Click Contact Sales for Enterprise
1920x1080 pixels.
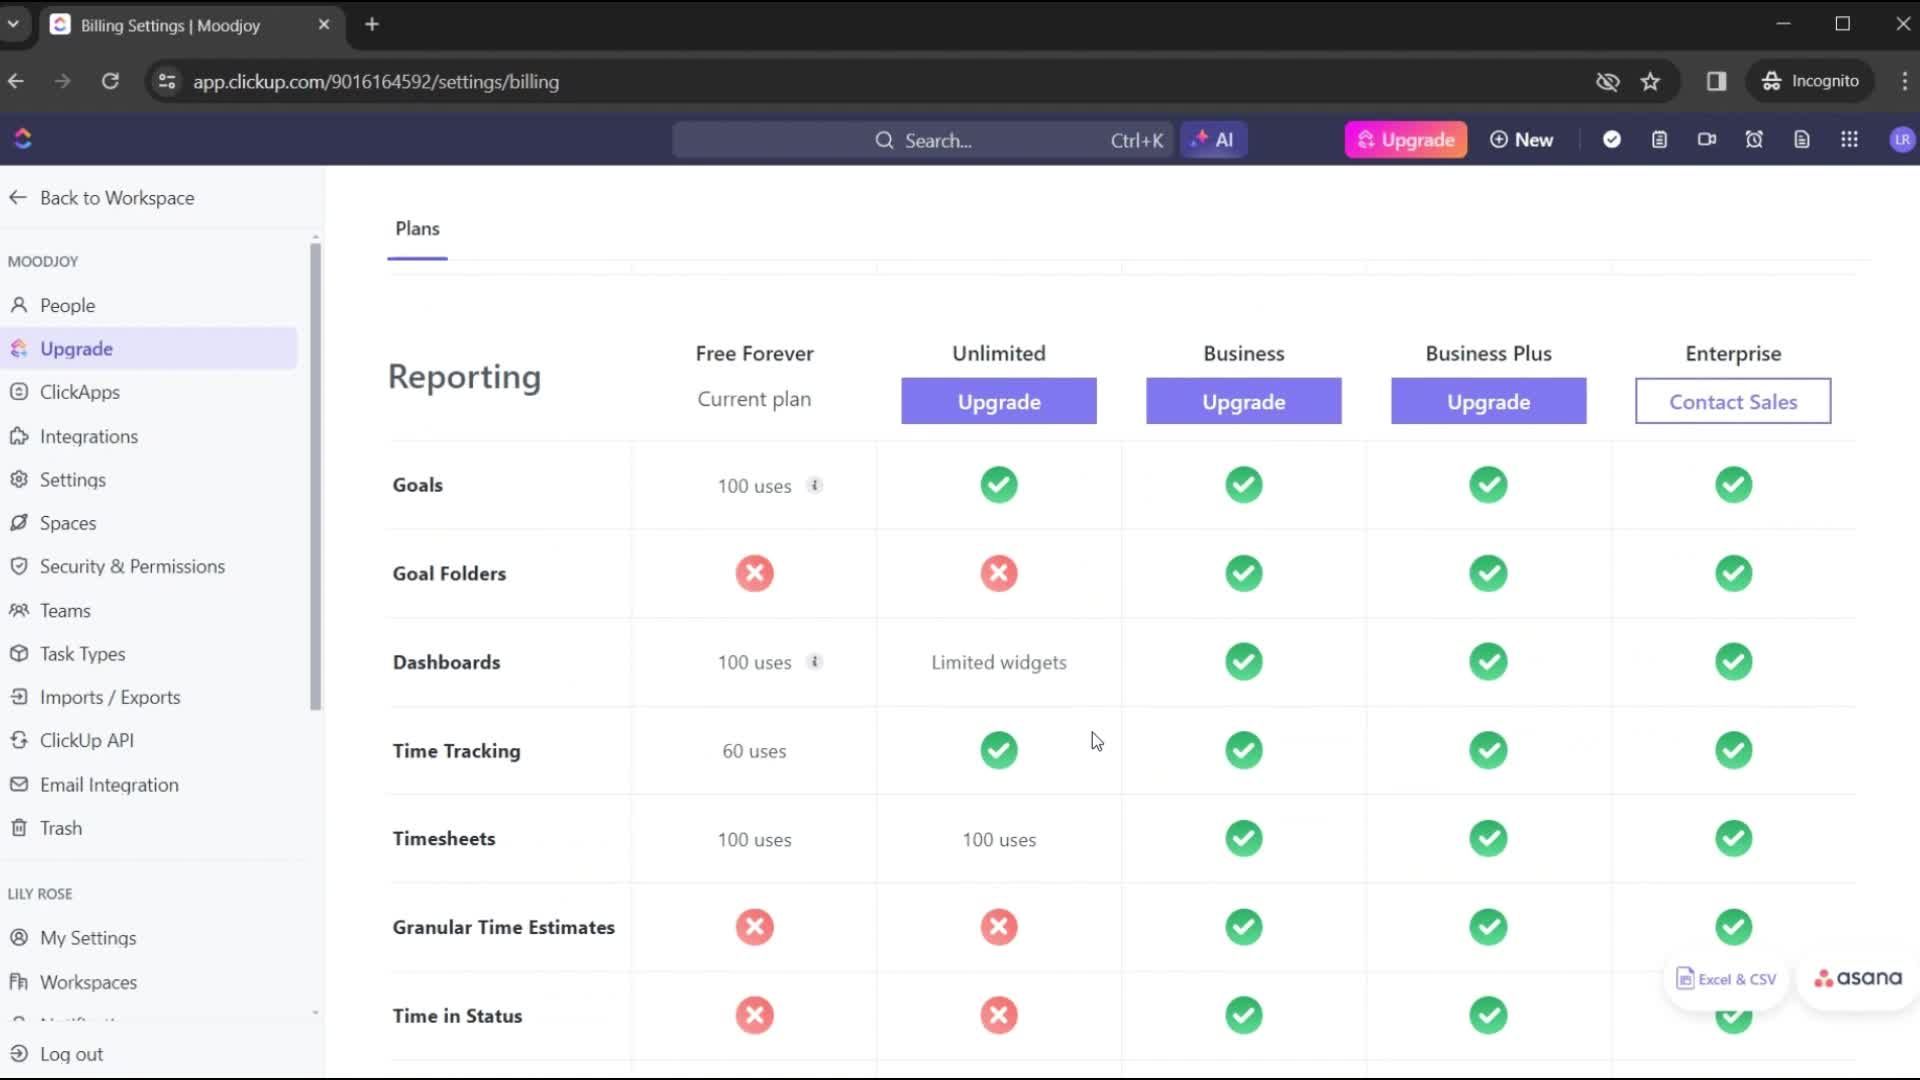click(x=1733, y=401)
